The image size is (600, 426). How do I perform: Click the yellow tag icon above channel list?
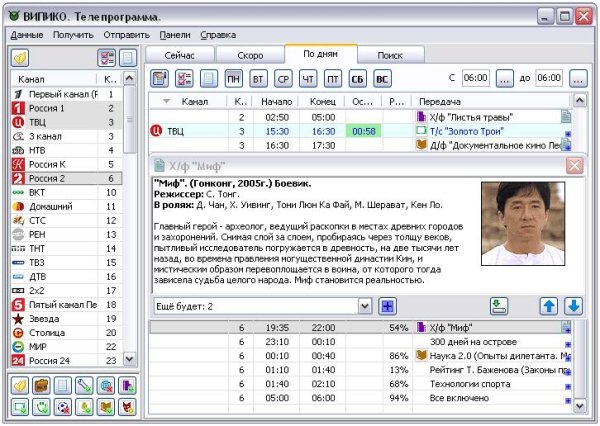pos(20,58)
